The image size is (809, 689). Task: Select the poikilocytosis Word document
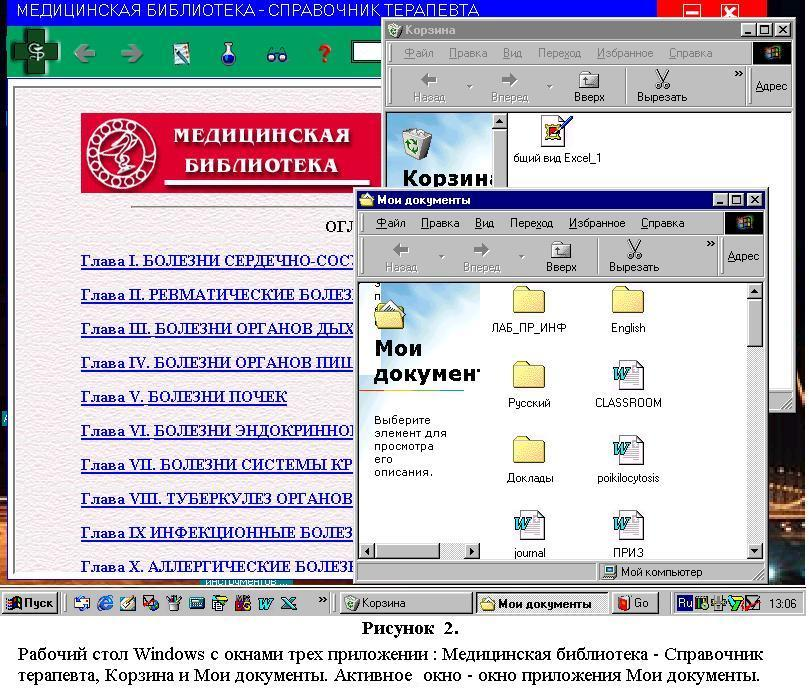tap(628, 460)
